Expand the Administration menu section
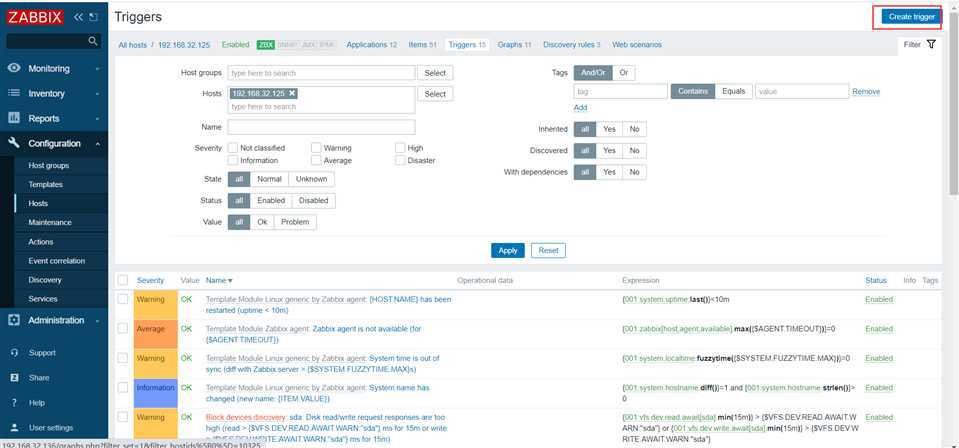 [x=54, y=320]
